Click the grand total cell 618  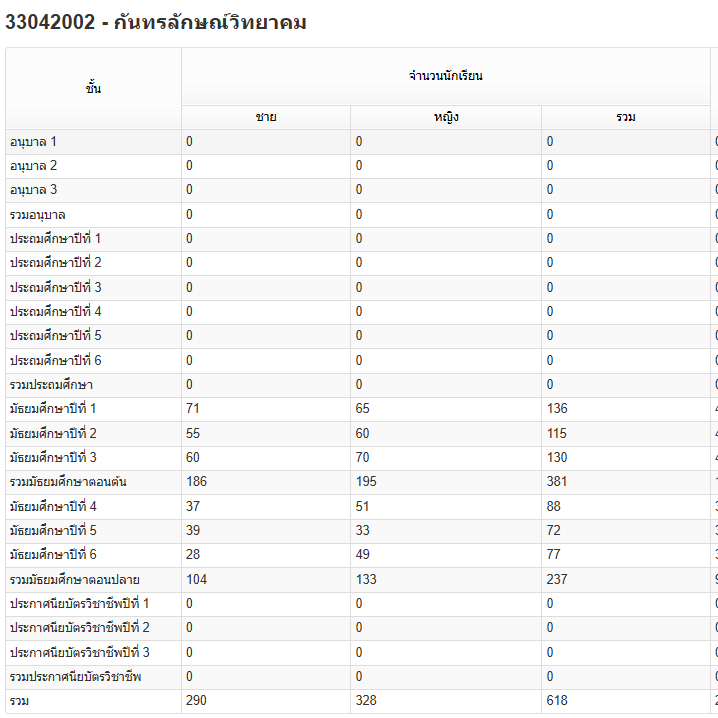tap(557, 701)
